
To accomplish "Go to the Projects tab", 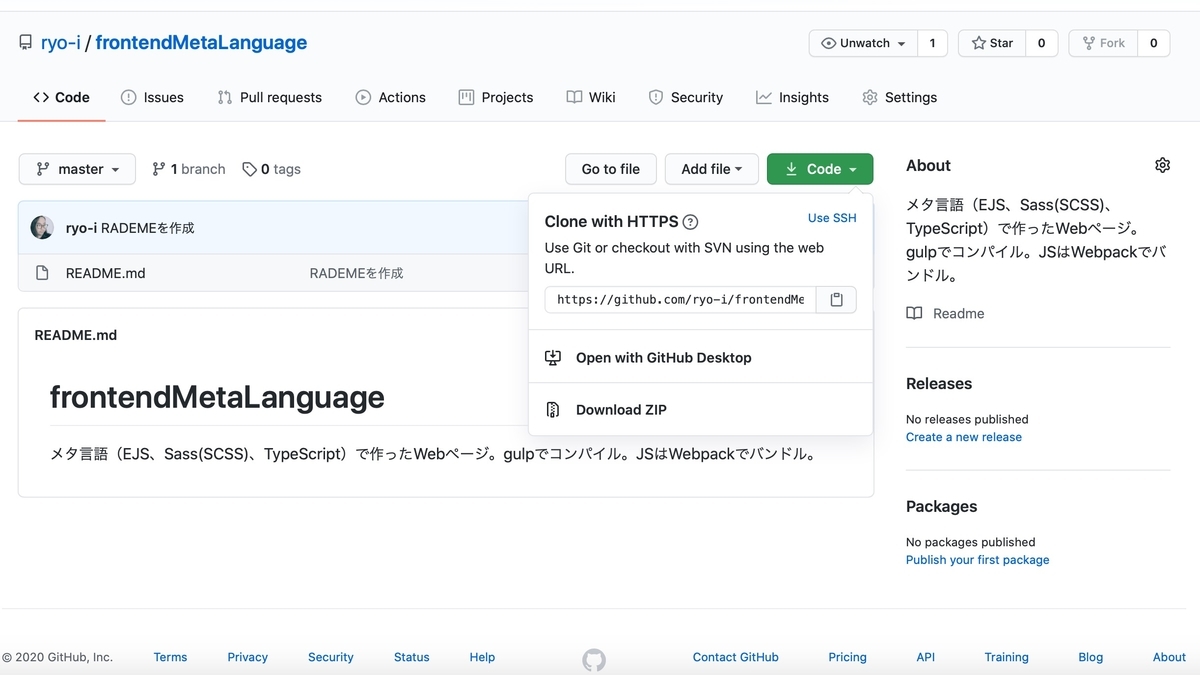I will (495, 97).
